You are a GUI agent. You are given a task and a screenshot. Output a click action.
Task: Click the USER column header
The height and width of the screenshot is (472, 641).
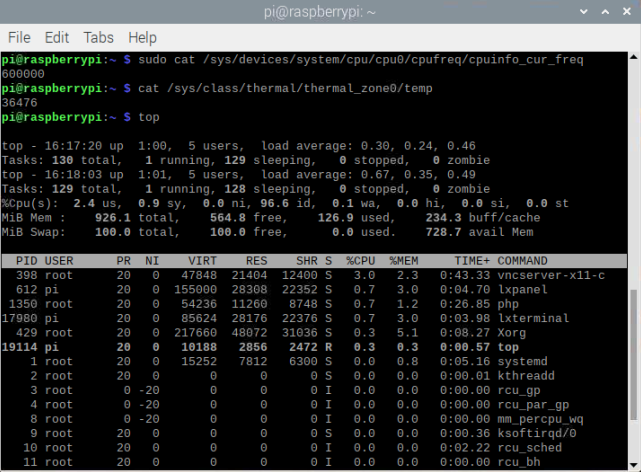pos(59,261)
